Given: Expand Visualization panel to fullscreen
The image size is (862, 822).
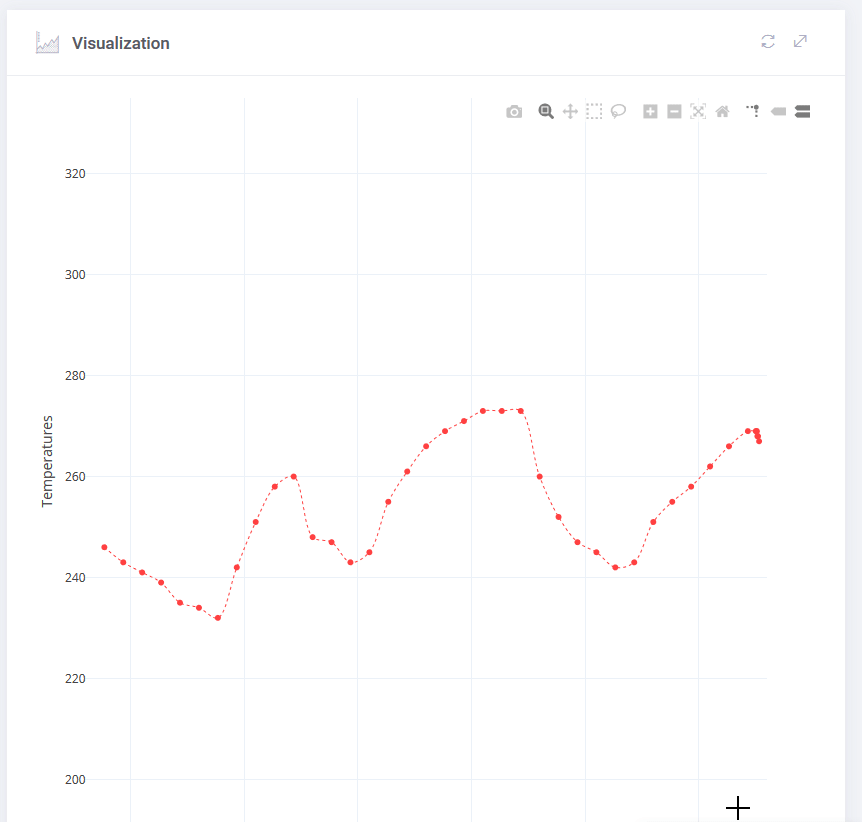Looking at the screenshot, I should [x=800, y=41].
